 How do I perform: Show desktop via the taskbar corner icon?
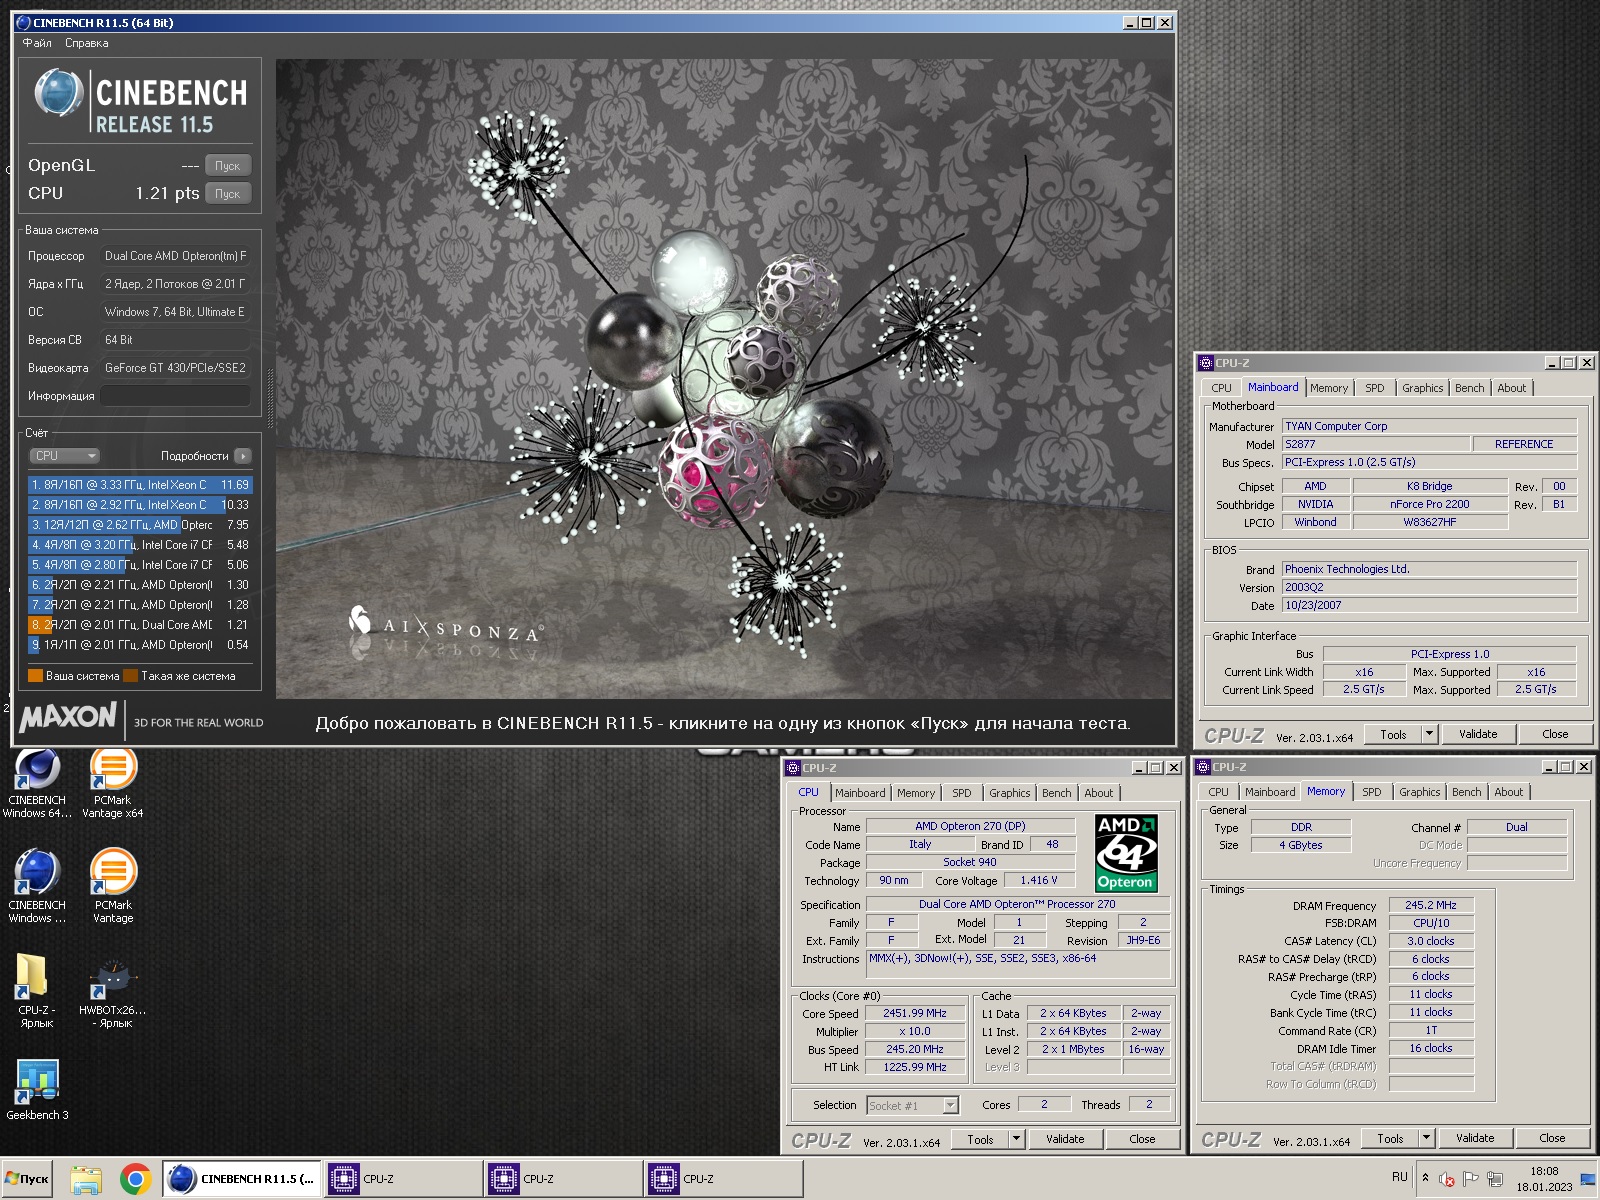coord(1588,1179)
